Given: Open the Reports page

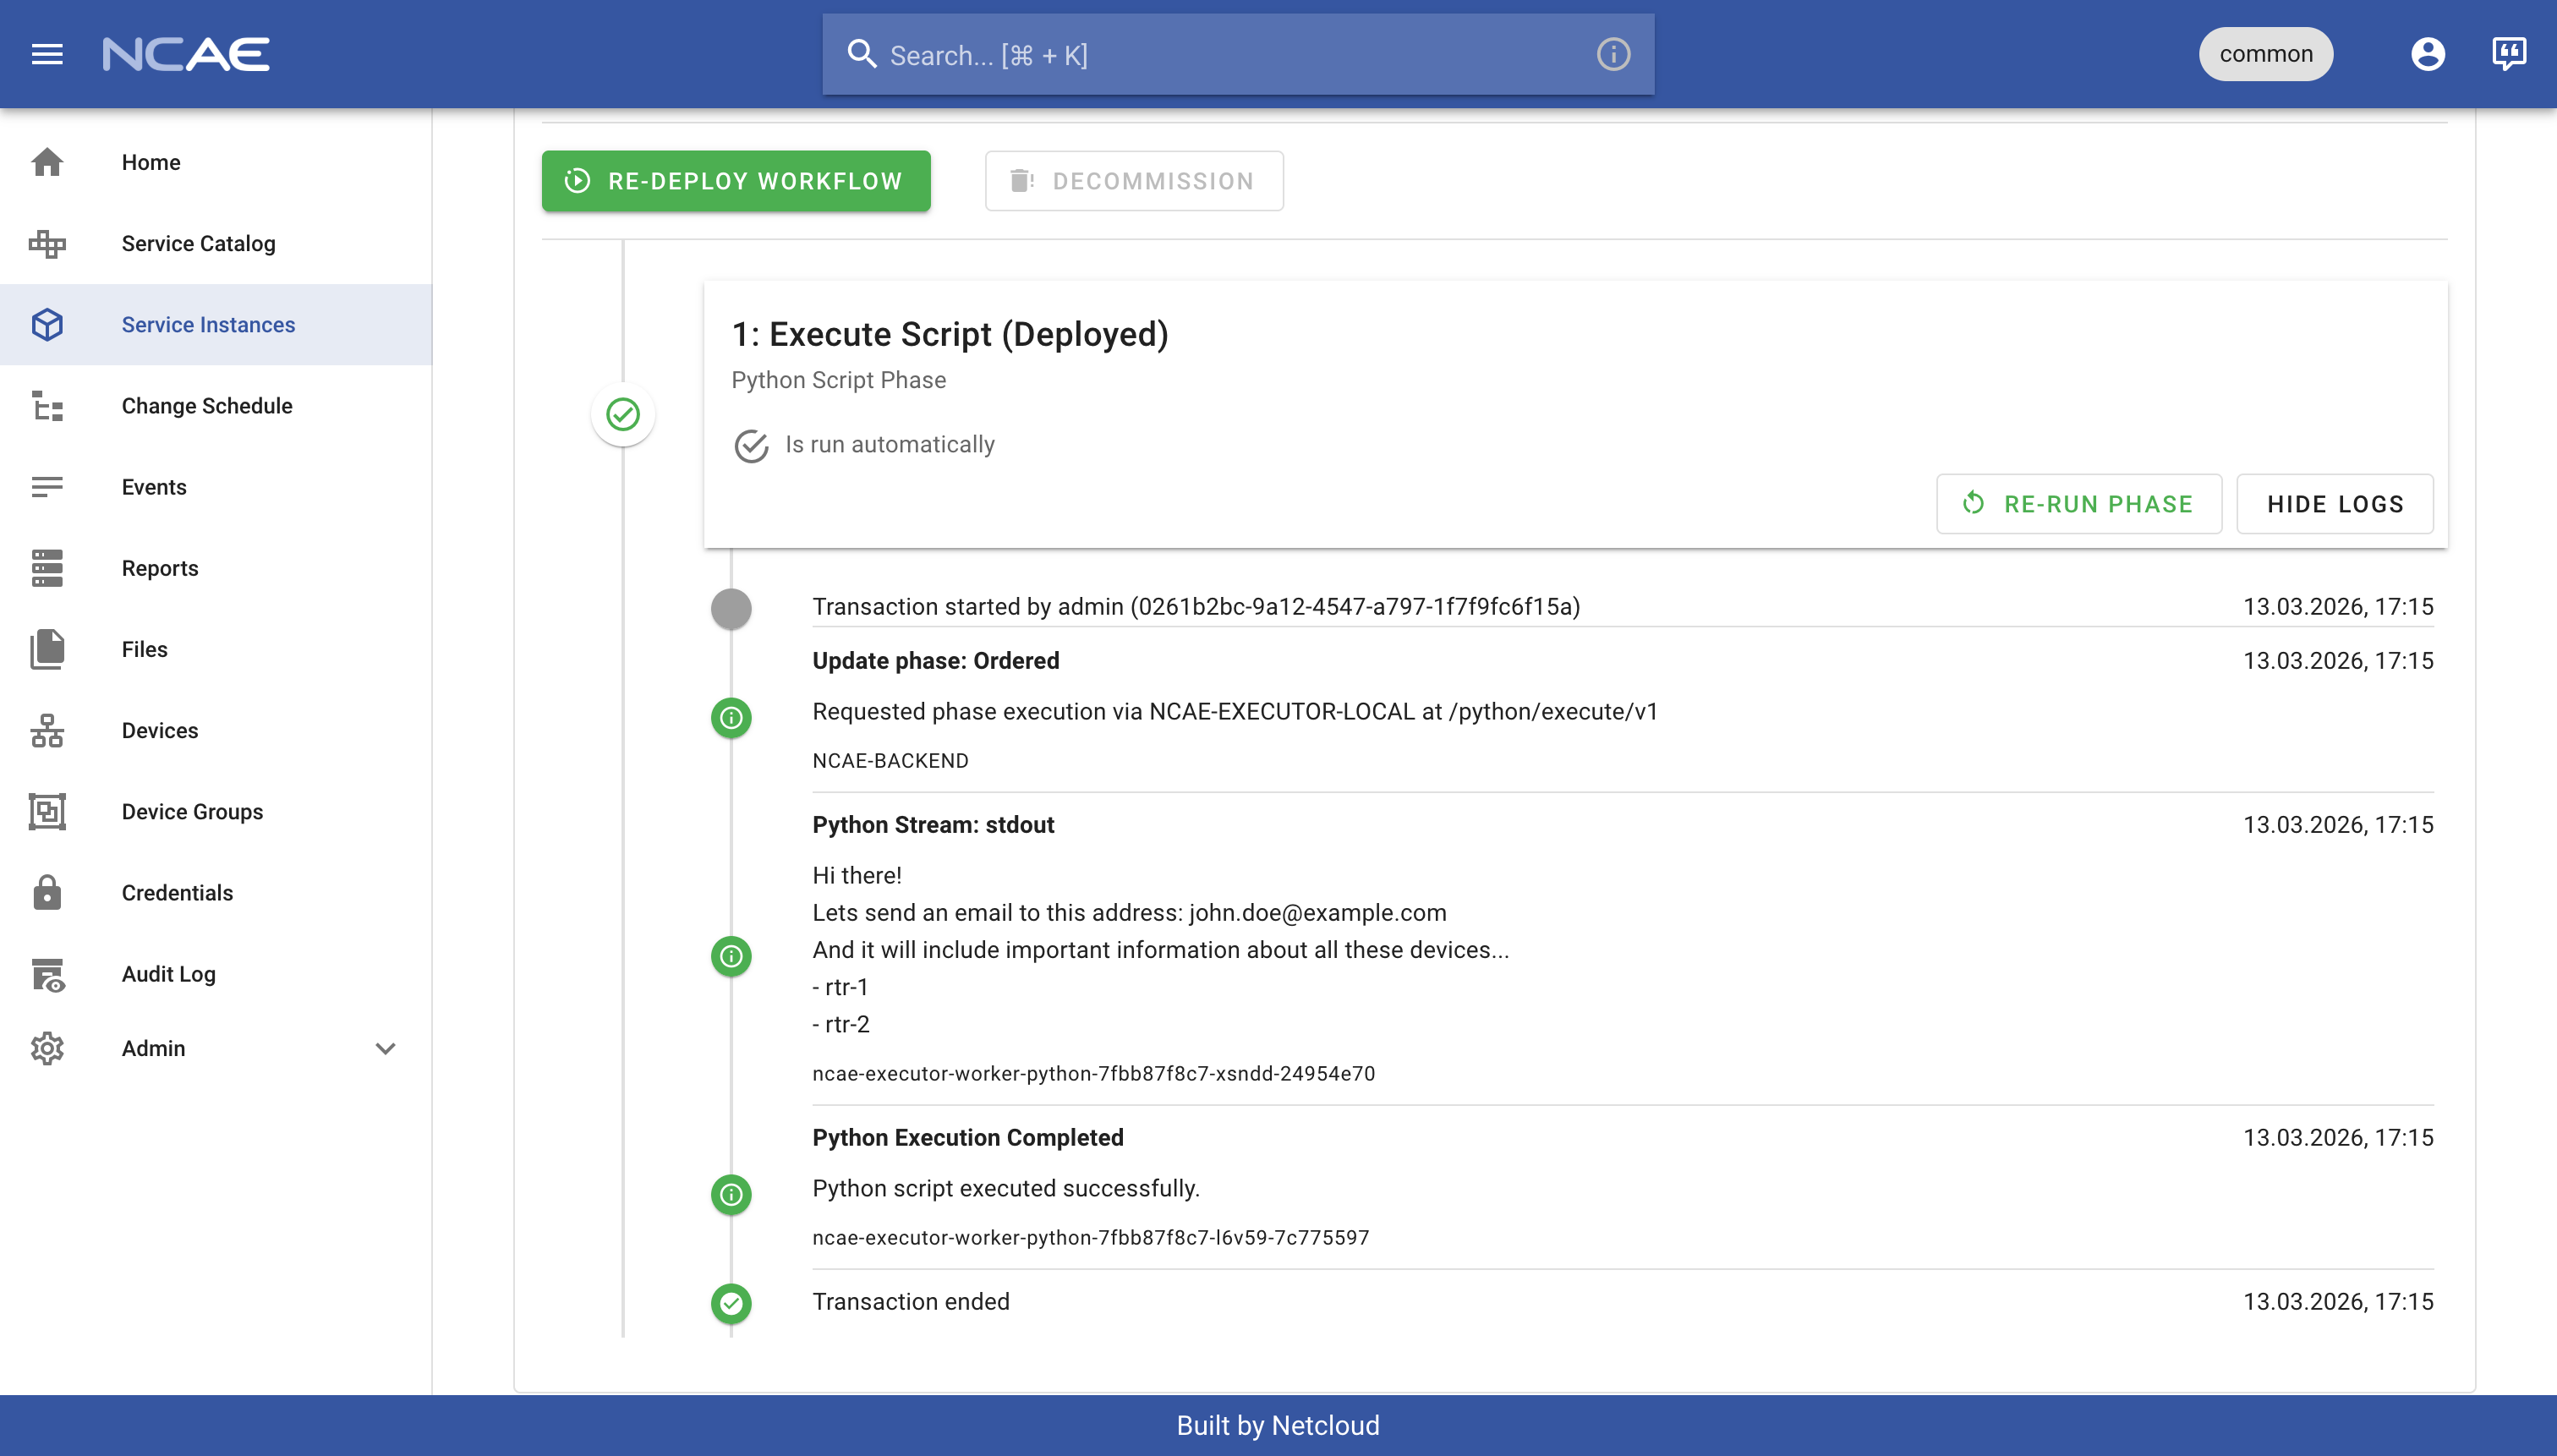Looking at the screenshot, I should tap(216, 568).
